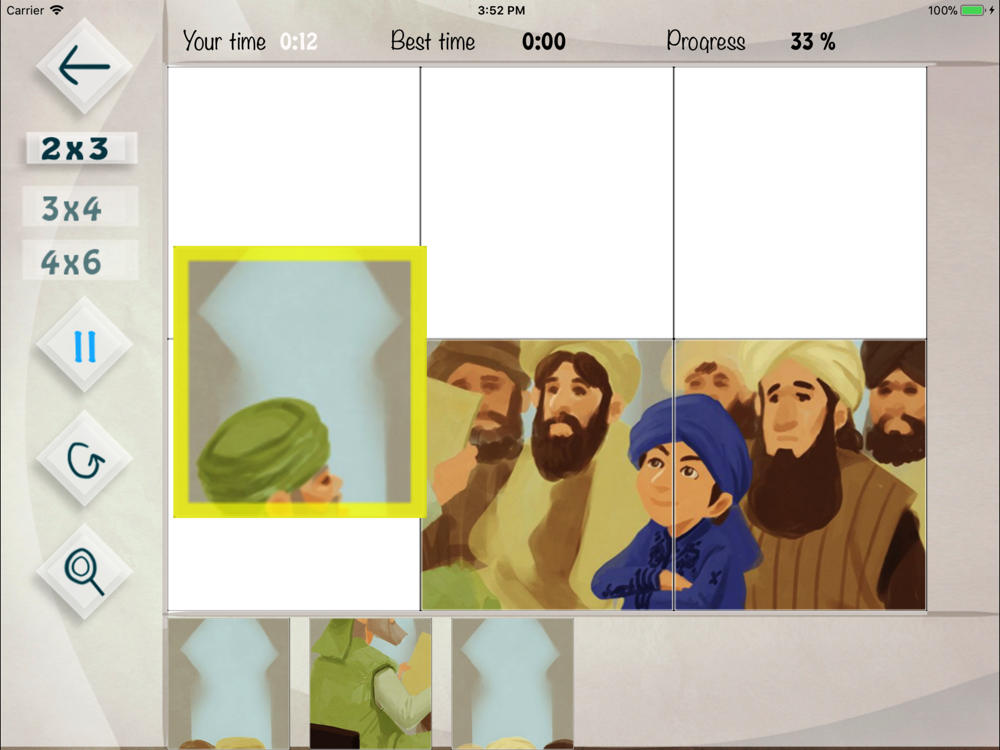The width and height of the screenshot is (1000, 750).
Task: Click the empty top-right puzzle slot
Action: pos(800,203)
